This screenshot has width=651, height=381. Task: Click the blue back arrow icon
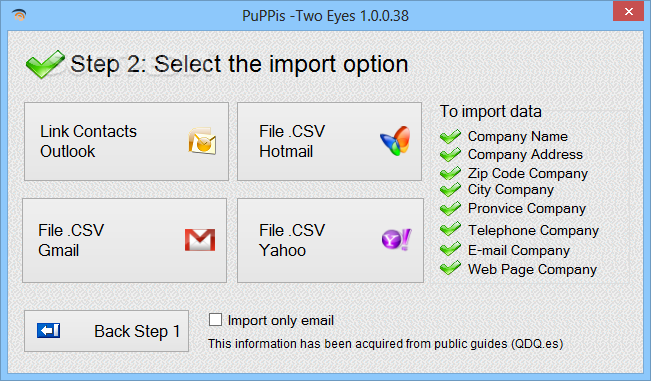(49, 331)
